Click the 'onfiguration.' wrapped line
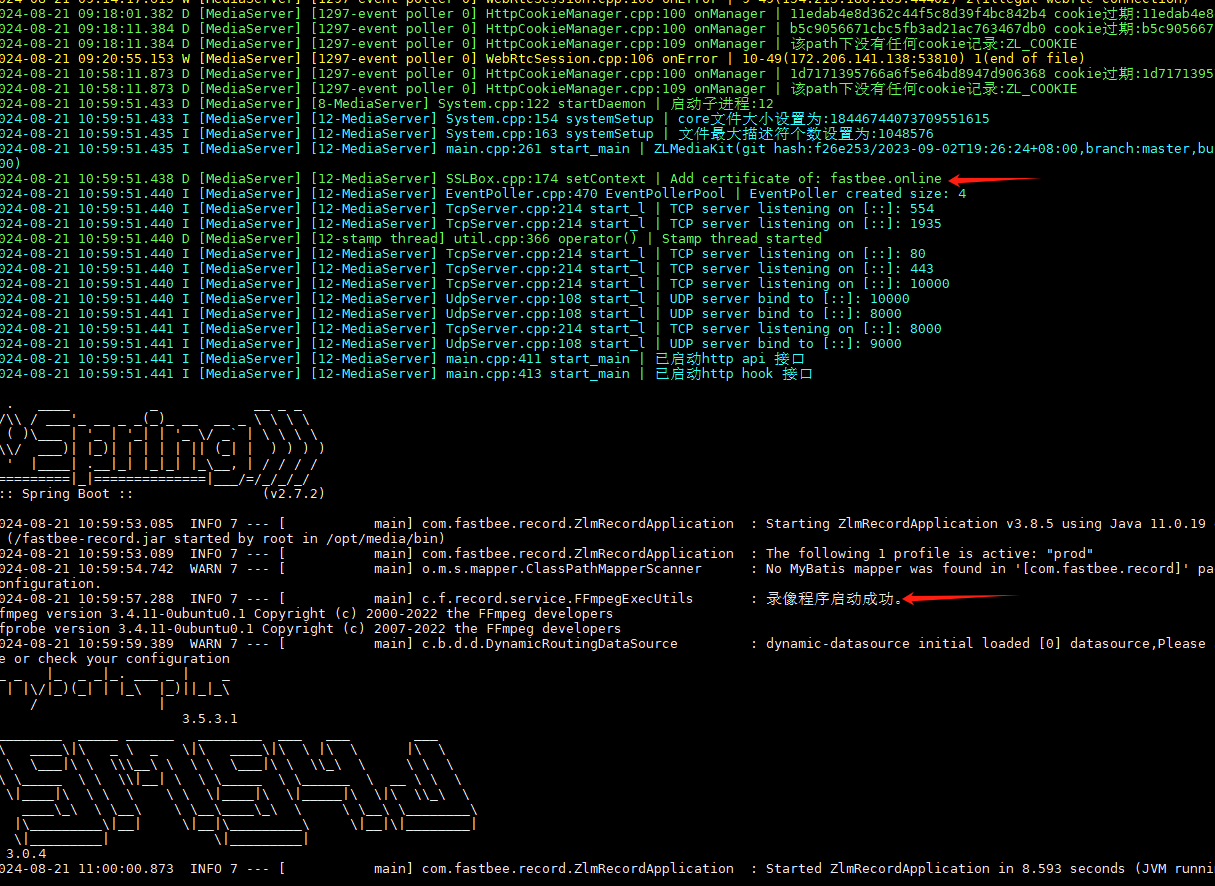The width and height of the screenshot is (1215, 886). point(50,584)
